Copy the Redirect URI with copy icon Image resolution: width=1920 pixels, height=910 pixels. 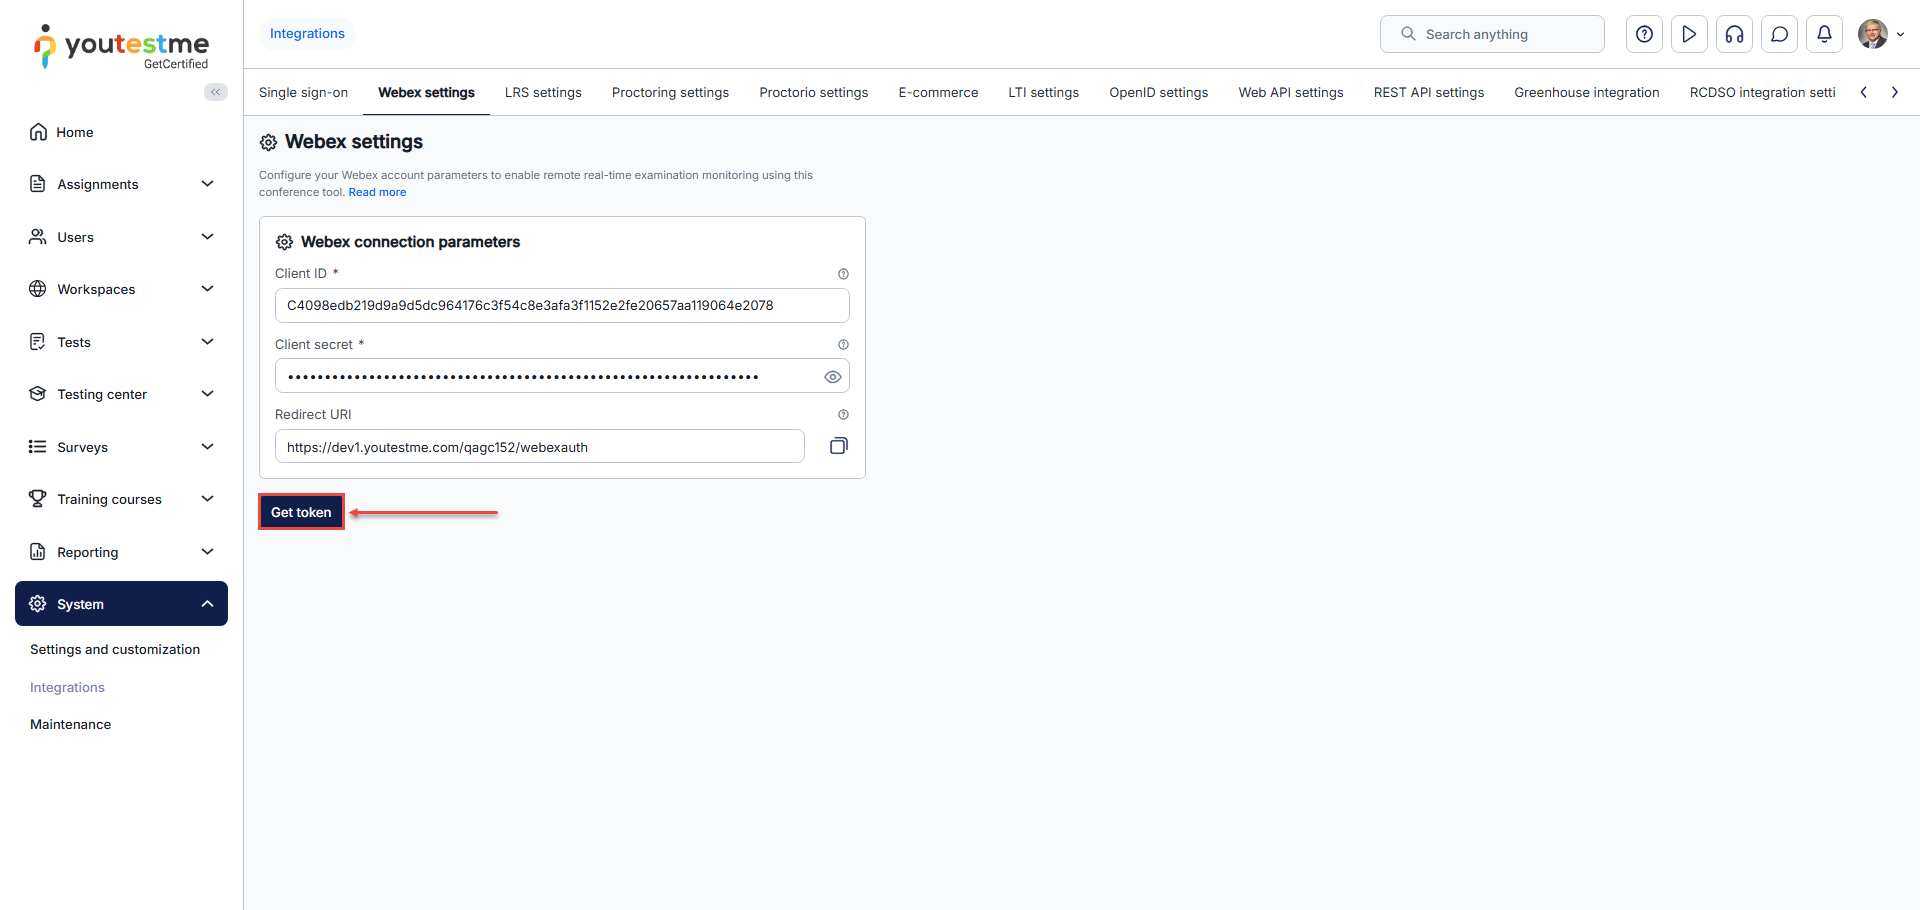[x=838, y=446]
